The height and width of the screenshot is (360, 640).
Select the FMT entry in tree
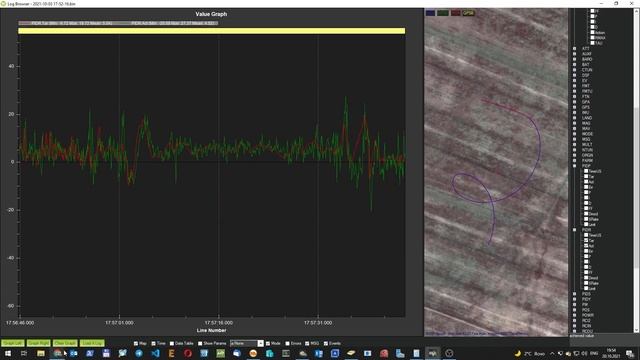[586, 85]
